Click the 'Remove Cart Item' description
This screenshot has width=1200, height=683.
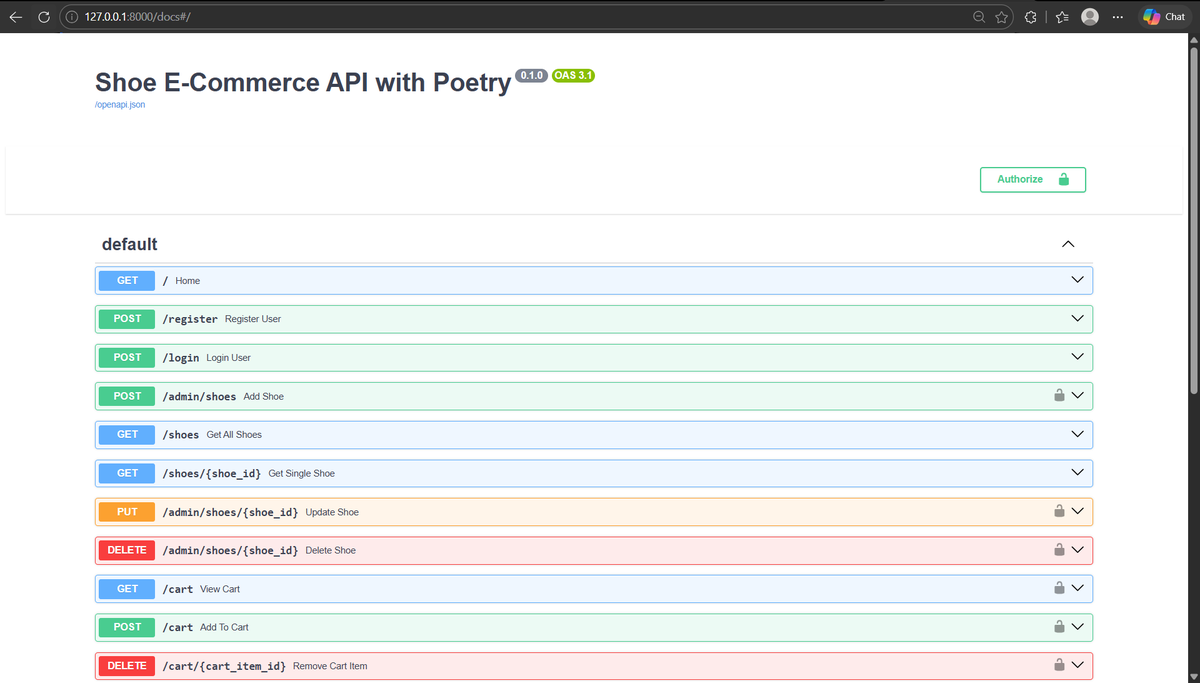[x=330, y=666]
